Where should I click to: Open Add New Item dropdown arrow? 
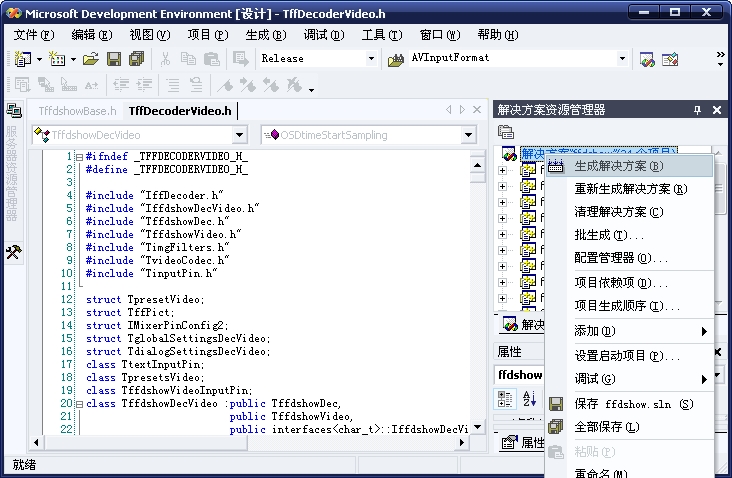pyautogui.click(x=73, y=59)
